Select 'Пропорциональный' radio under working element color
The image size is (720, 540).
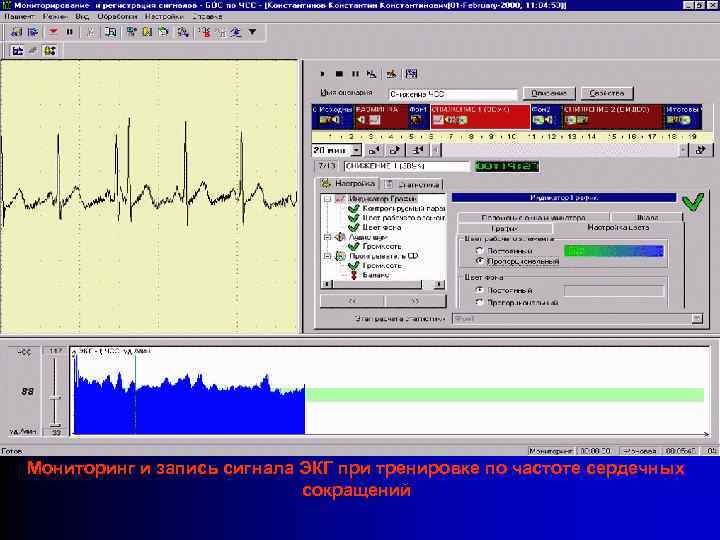(480, 261)
